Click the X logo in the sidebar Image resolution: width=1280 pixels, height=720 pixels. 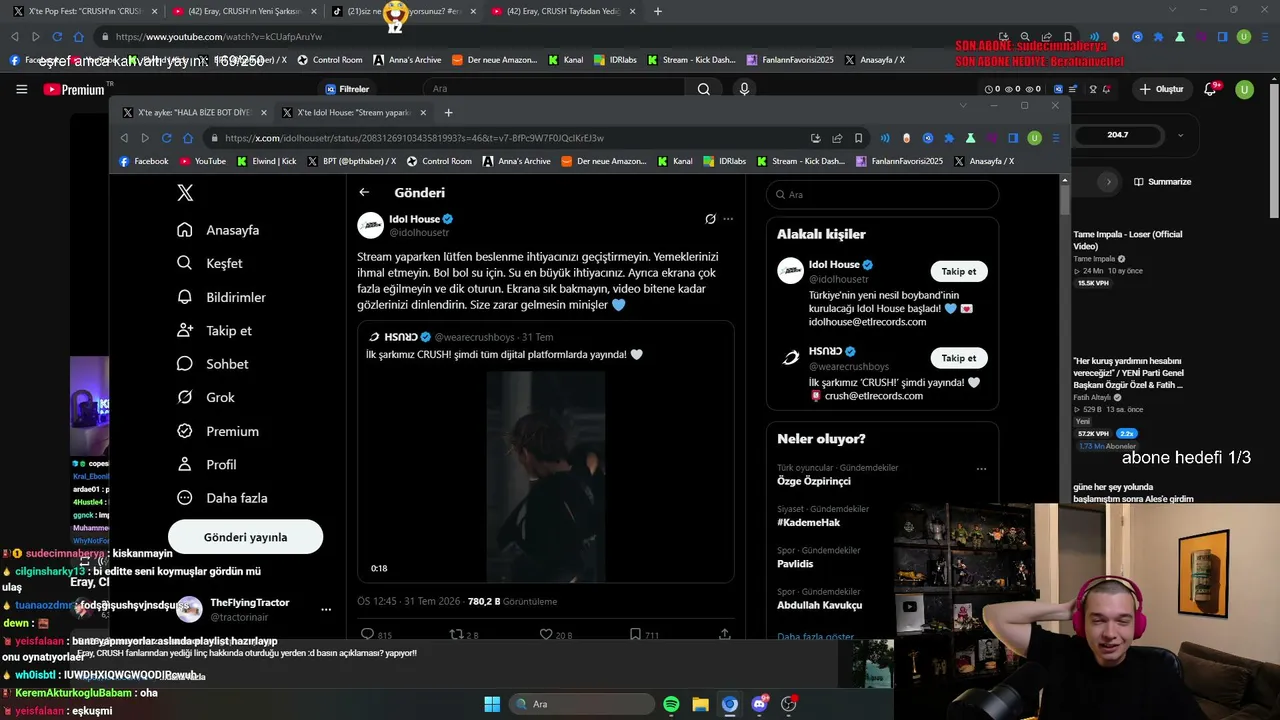point(185,193)
